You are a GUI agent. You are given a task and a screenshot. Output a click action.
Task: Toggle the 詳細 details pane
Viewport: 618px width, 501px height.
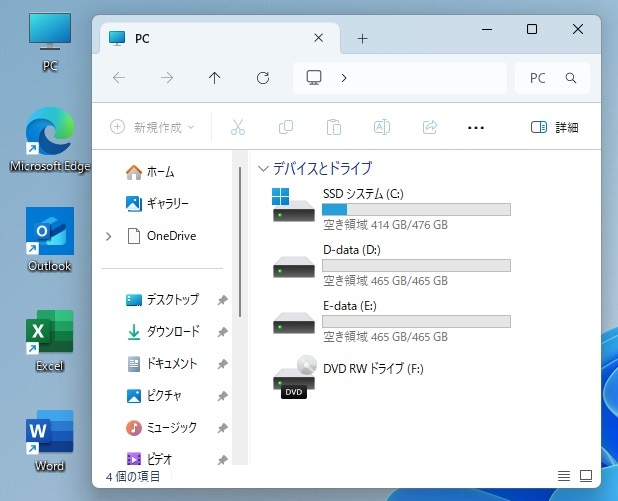point(555,127)
